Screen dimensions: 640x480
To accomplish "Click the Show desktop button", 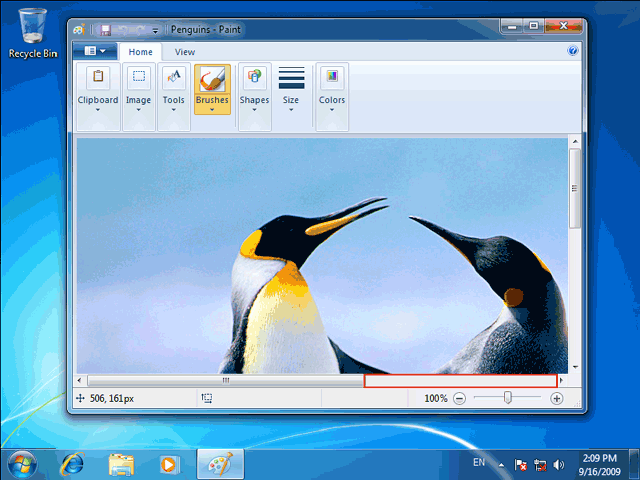I will [634, 464].
